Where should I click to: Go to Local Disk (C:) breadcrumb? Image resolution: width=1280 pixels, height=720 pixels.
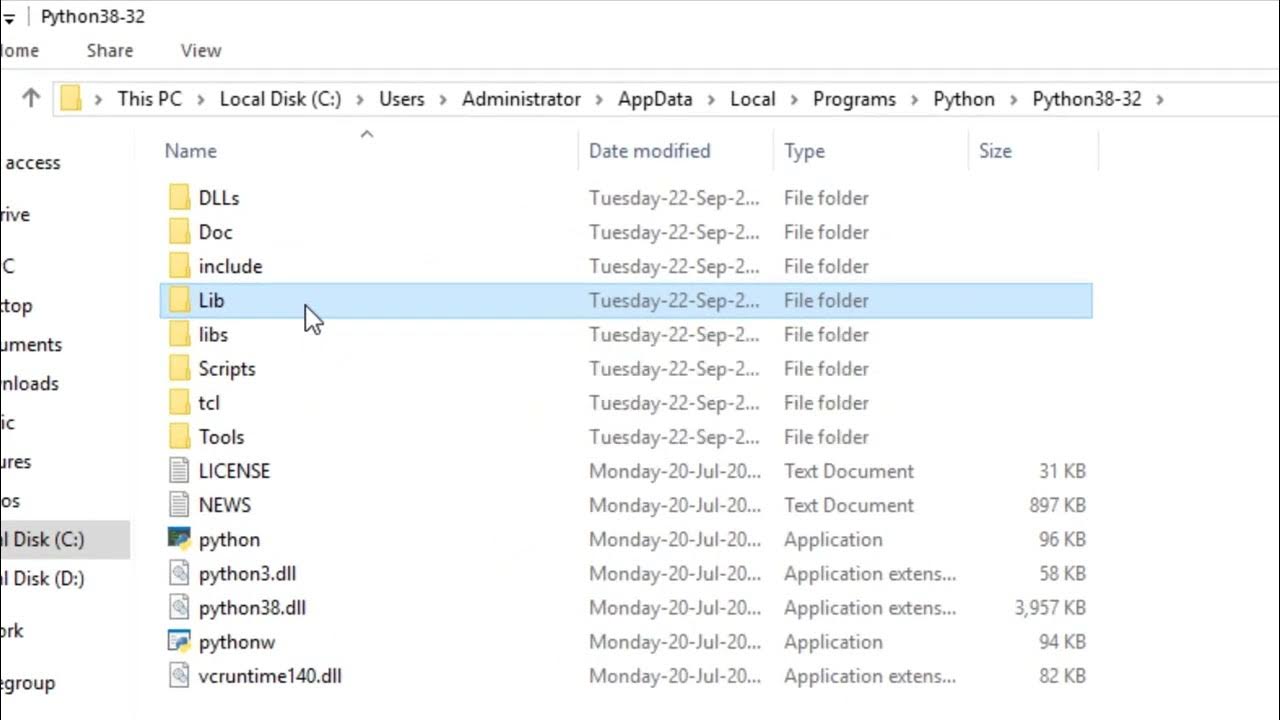click(x=280, y=99)
